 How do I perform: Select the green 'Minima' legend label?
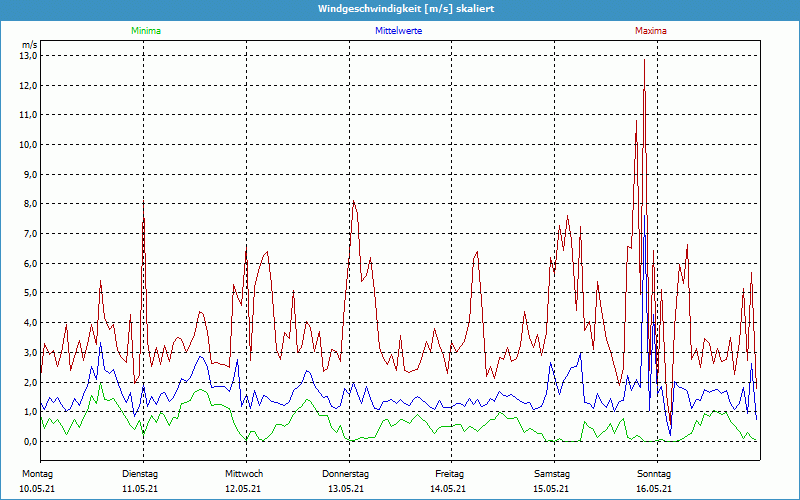click(x=146, y=31)
